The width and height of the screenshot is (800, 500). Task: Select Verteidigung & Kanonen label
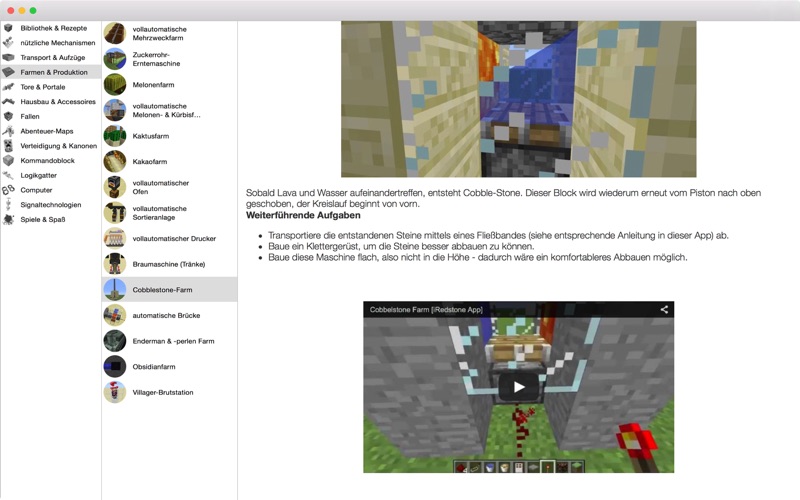coord(59,146)
